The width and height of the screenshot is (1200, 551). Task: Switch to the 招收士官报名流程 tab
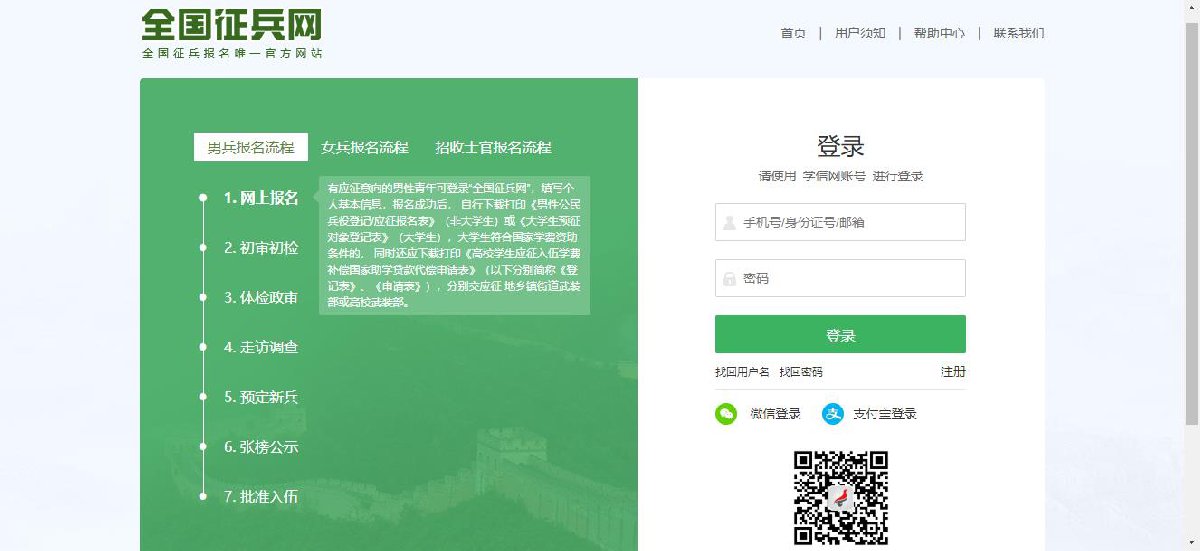[493, 147]
